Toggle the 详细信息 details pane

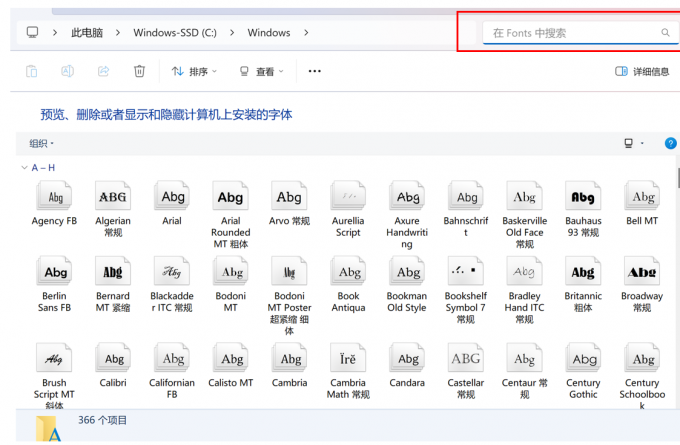[x=642, y=72]
